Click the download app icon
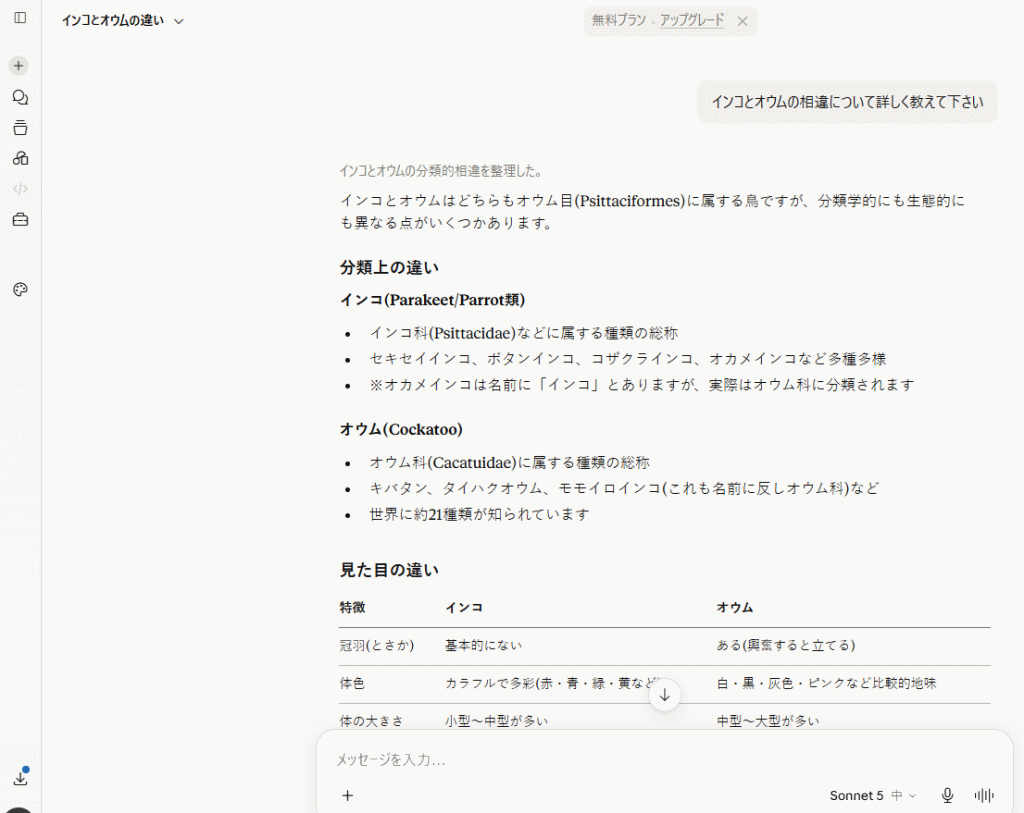 (x=20, y=777)
